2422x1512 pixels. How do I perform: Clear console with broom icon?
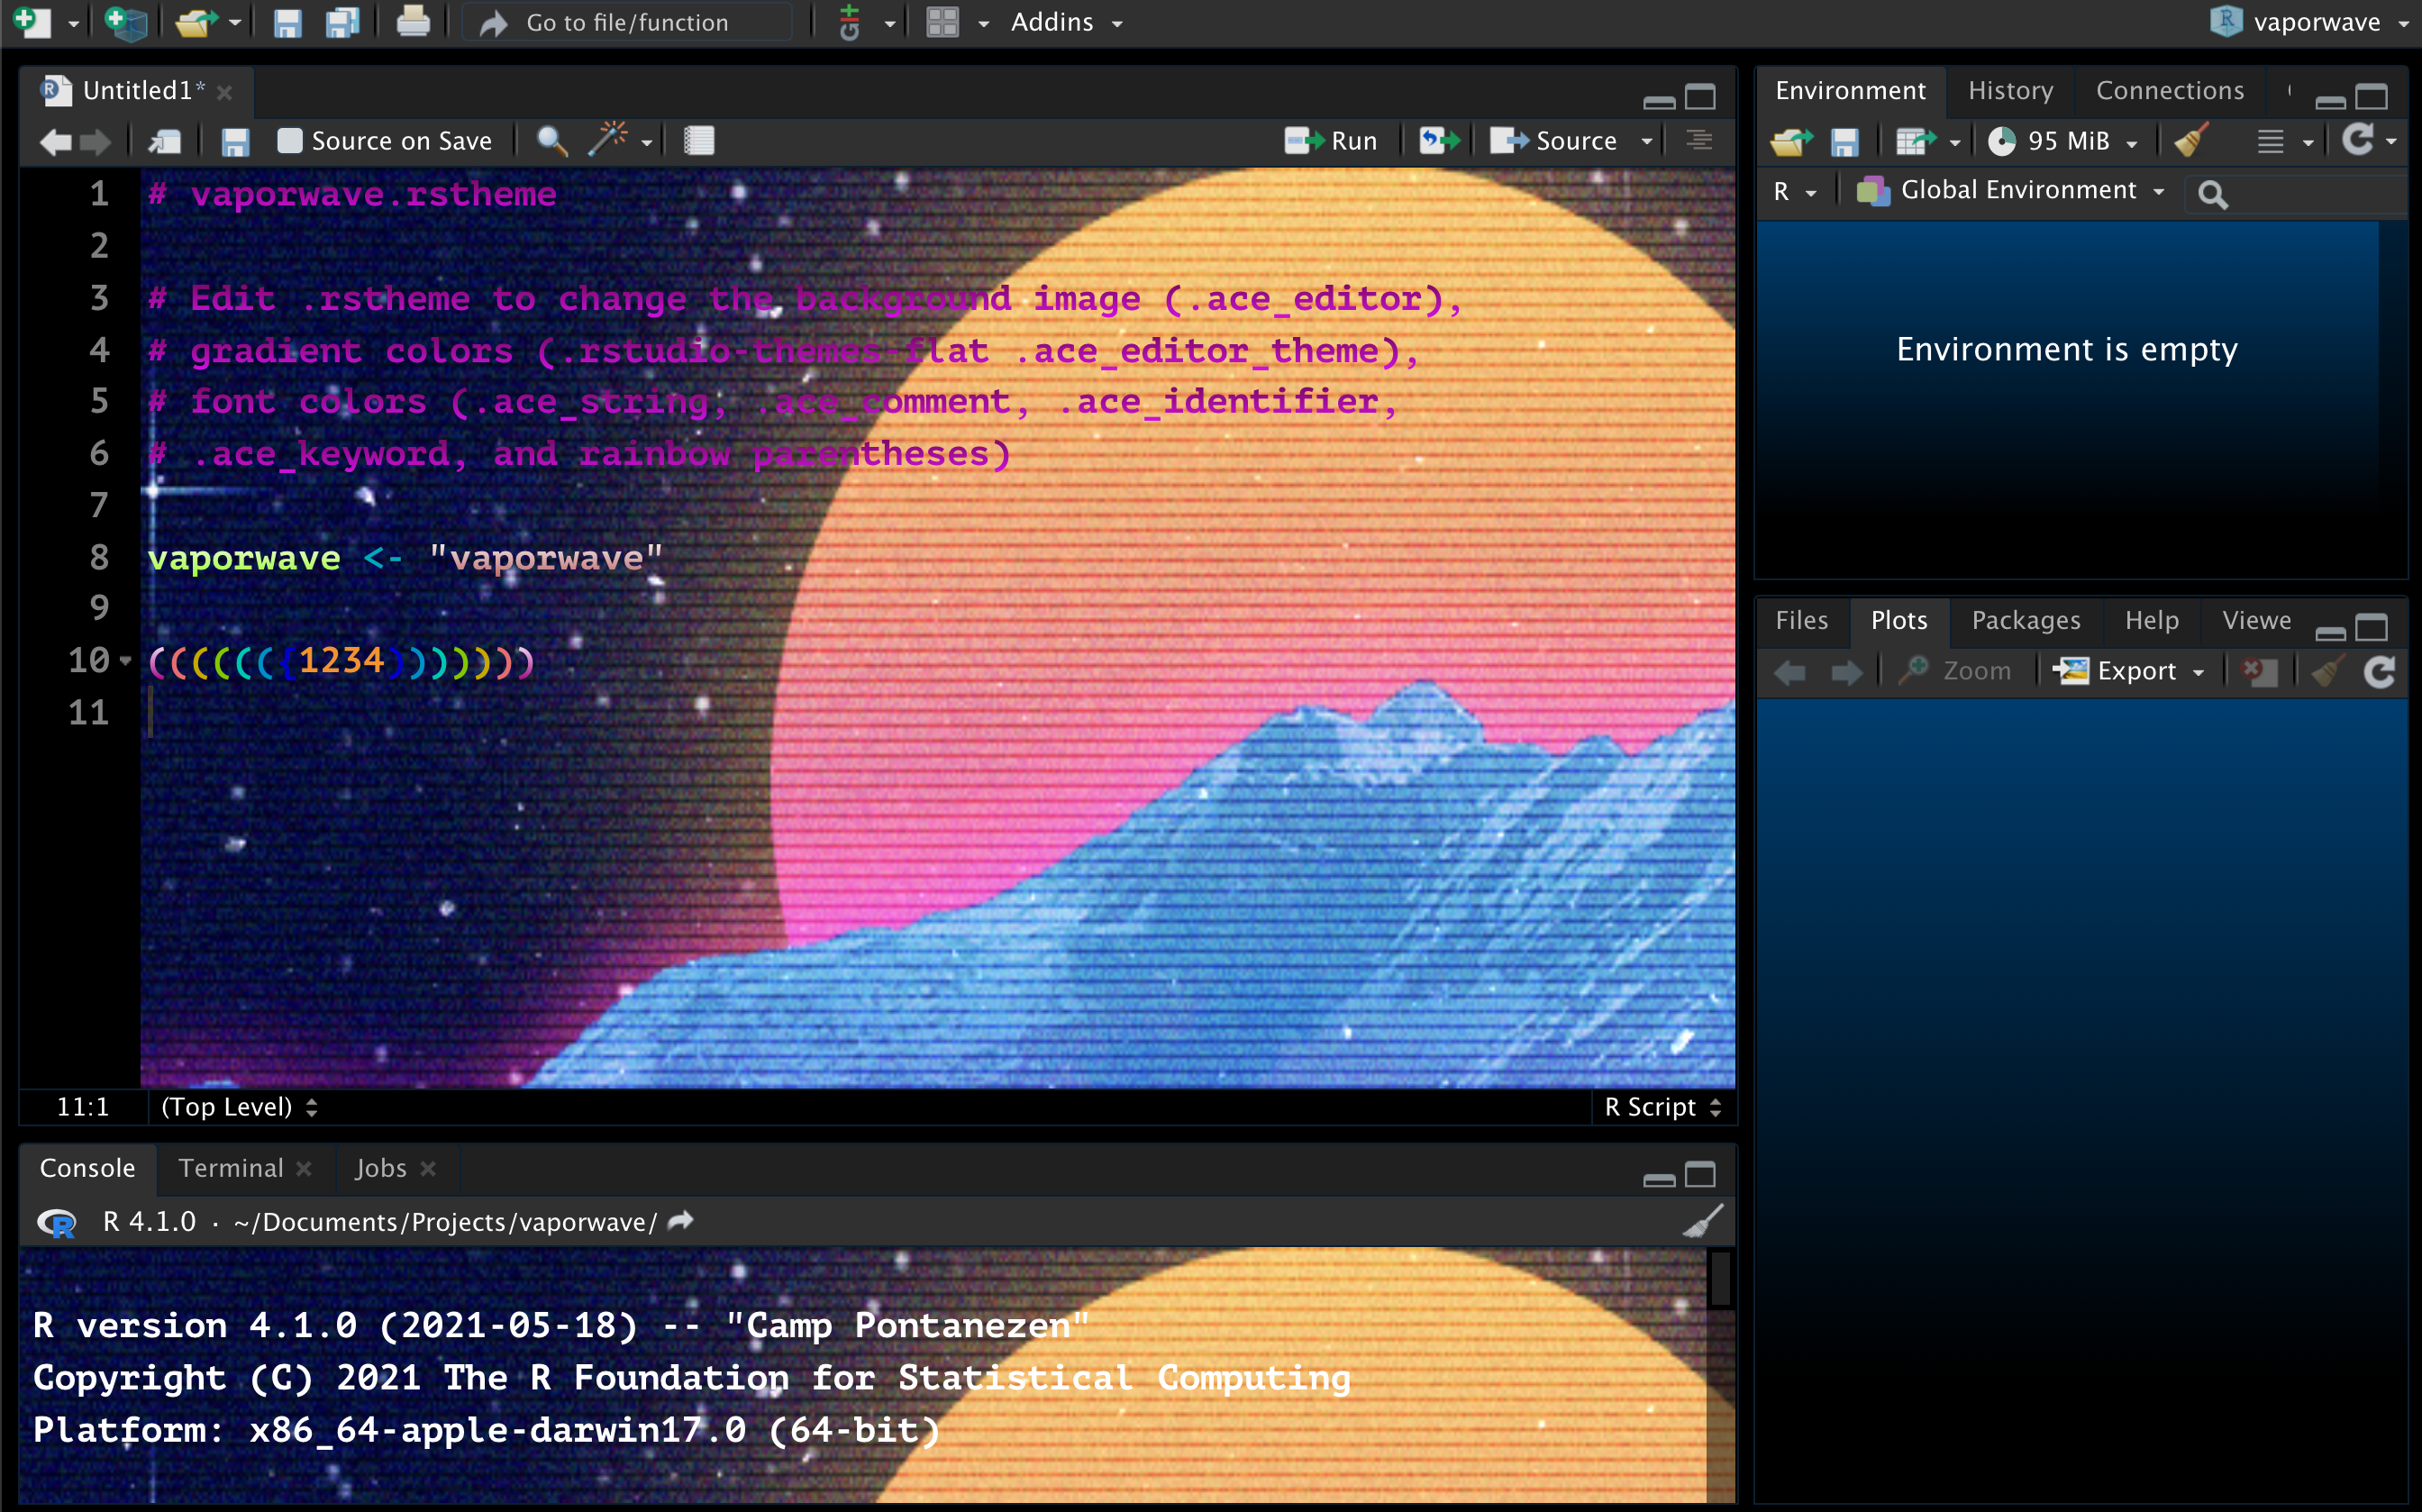click(x=1701, y=1222)
